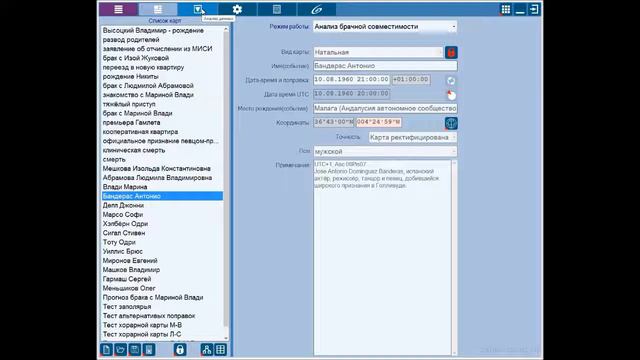Click the open folder icon below card list

tap(120, 349)
